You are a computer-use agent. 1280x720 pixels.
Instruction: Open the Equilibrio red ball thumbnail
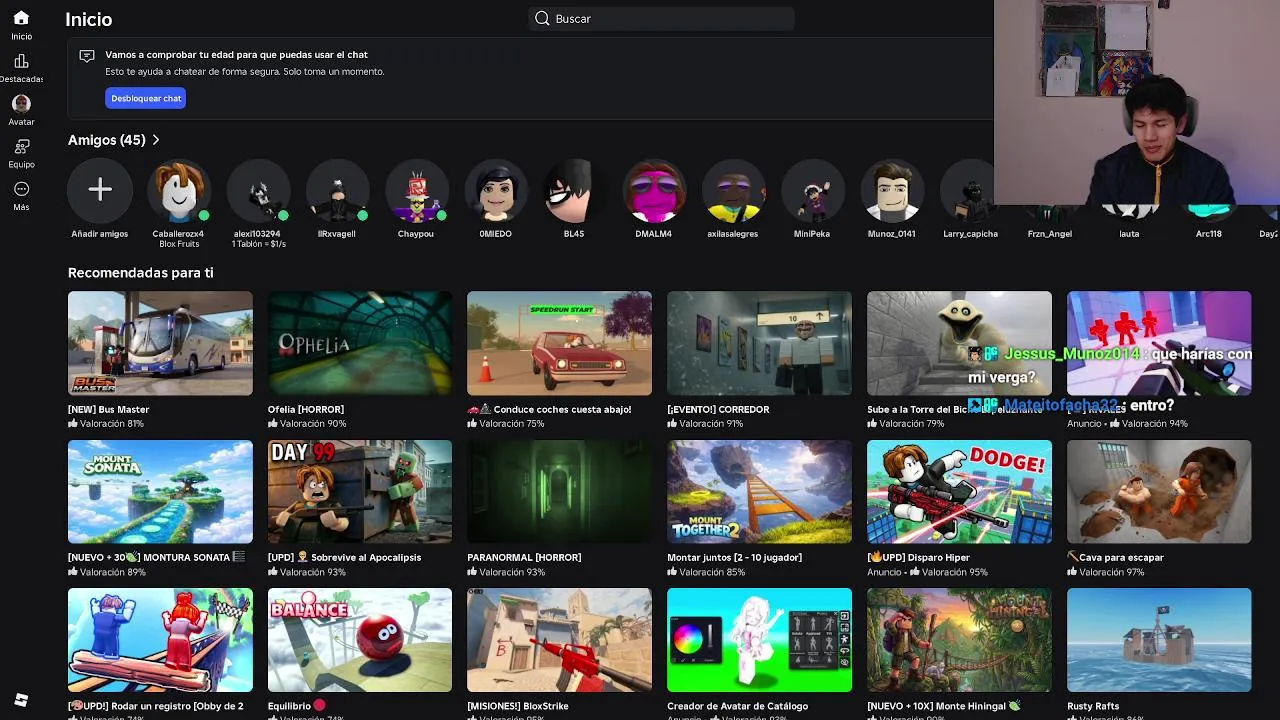[360, 640]
